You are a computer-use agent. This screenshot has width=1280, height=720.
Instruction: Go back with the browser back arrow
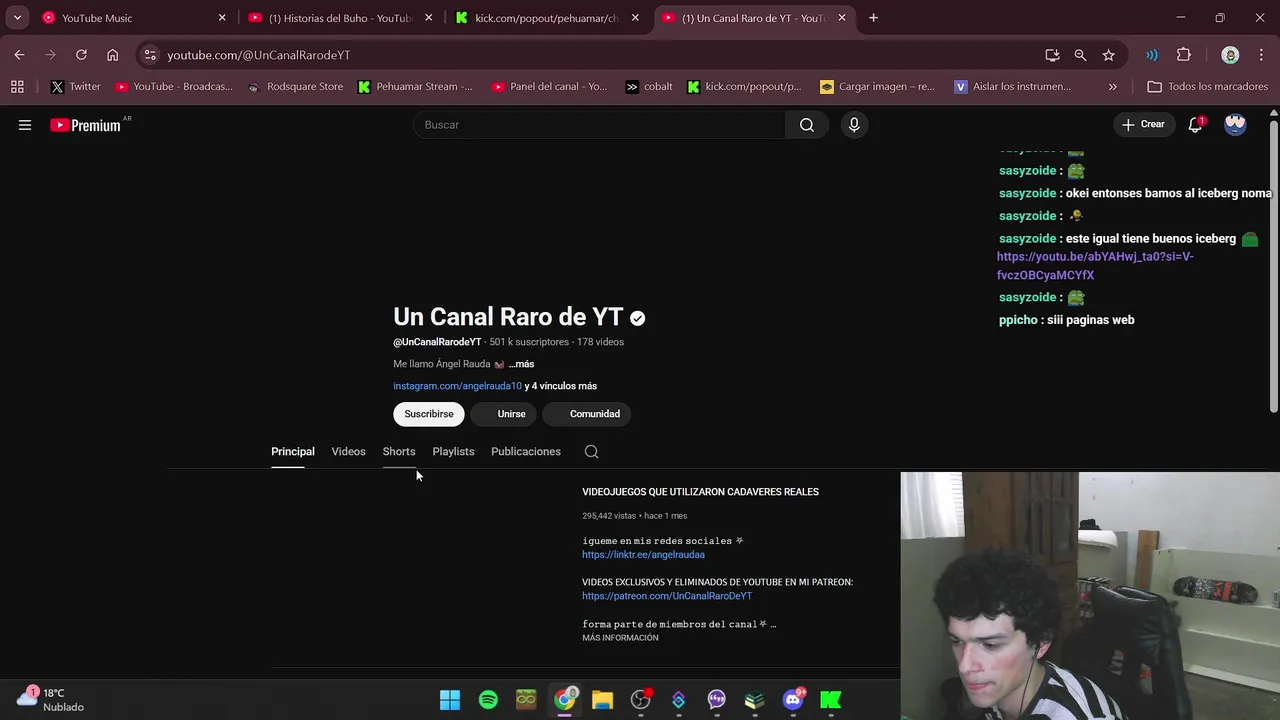19,55
